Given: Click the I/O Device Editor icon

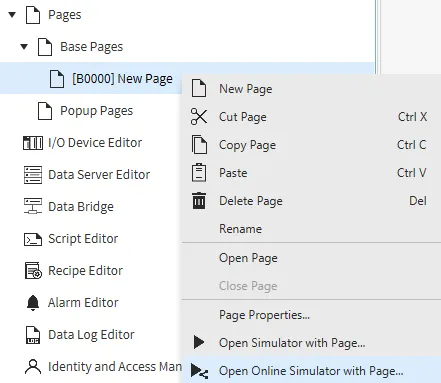Looking at the screenshot, I should [33, 143].
